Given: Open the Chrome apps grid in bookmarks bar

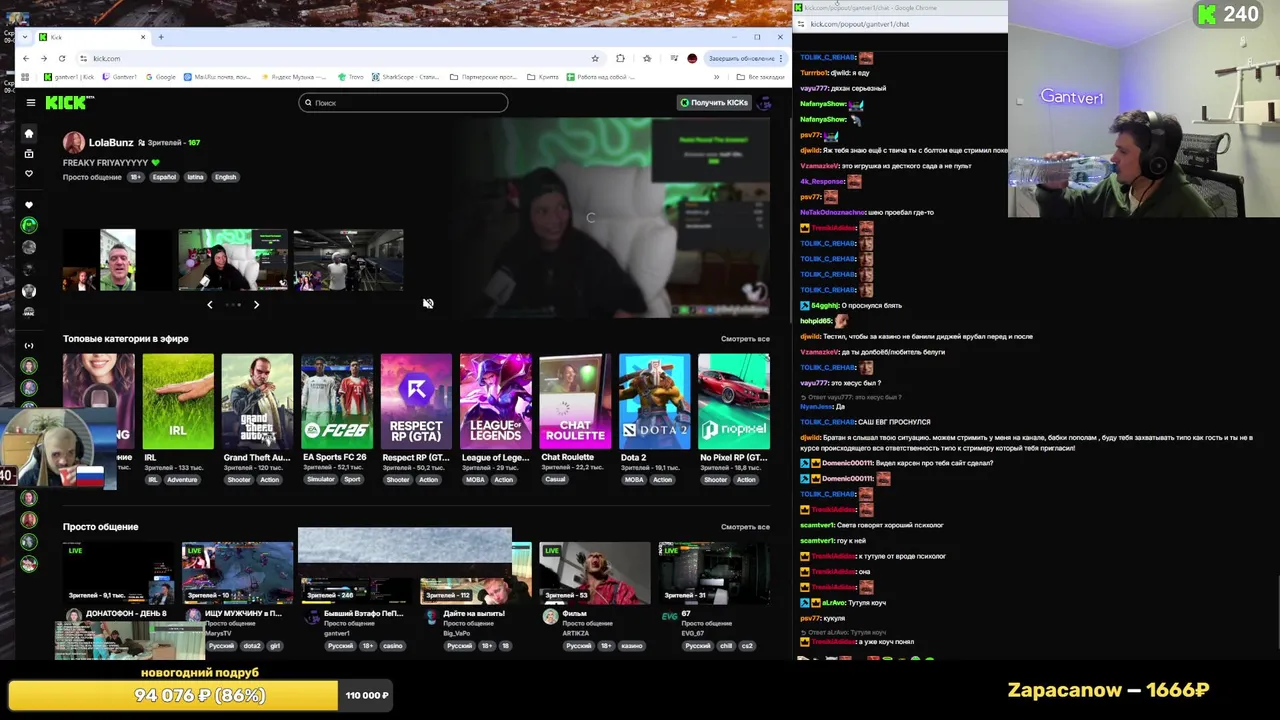Looking at the screenshot, I should click(25, 77).
